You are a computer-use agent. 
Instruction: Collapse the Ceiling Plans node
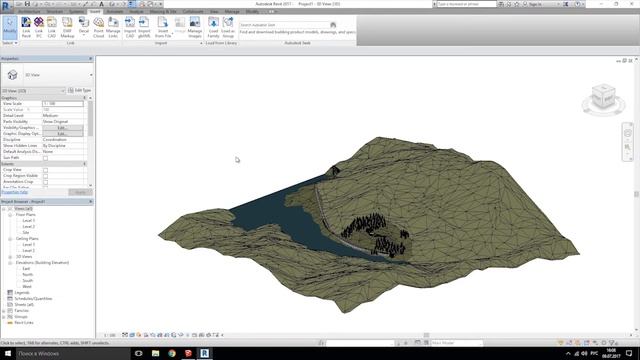click(x=10, y=239)
